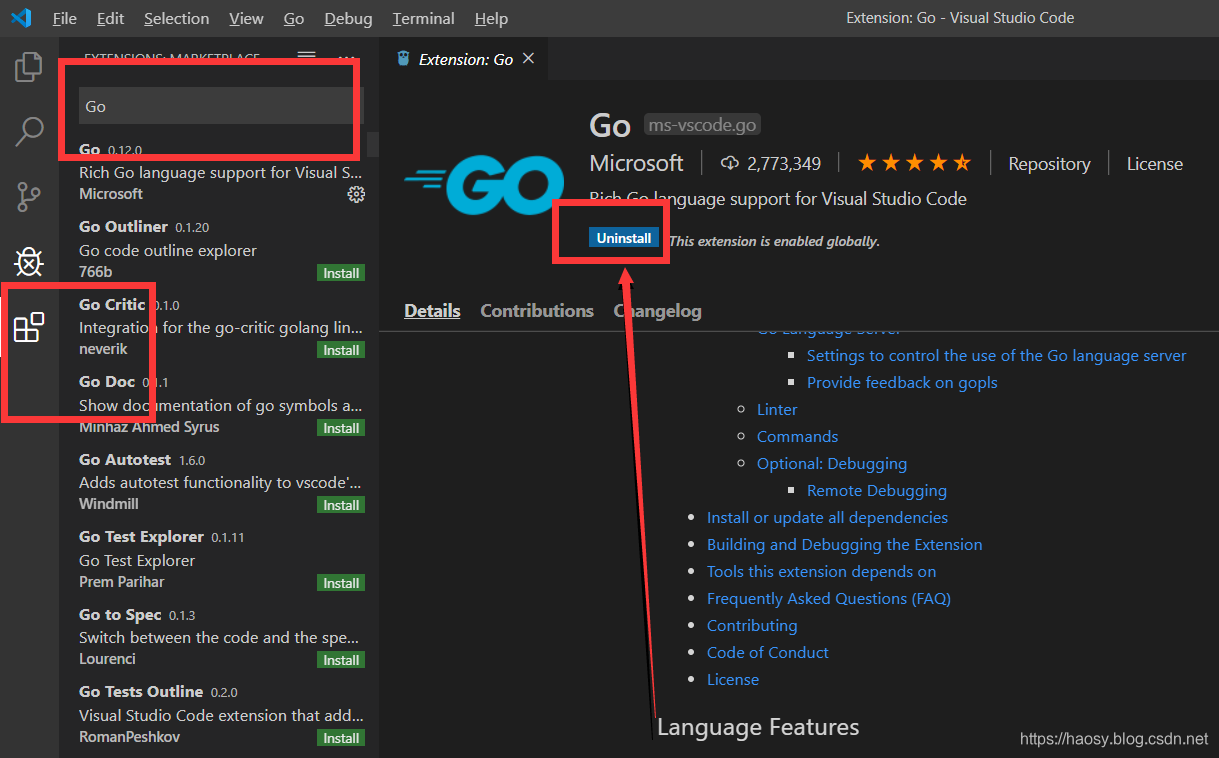Screen dimensions: 1219x758
Task: Click the VS Code logo icon
Action: (21, 18)
